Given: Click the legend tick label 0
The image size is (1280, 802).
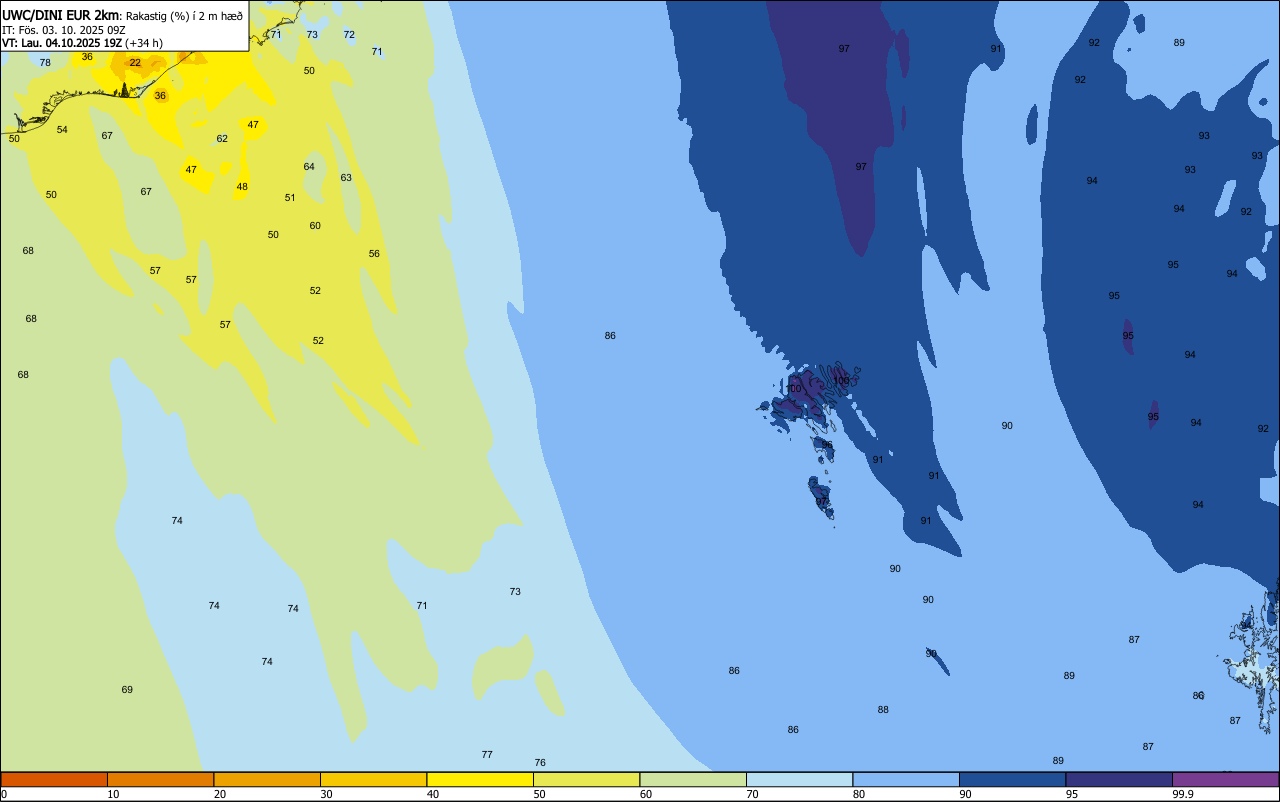Looking at the screenshot, I should [4, 794].
